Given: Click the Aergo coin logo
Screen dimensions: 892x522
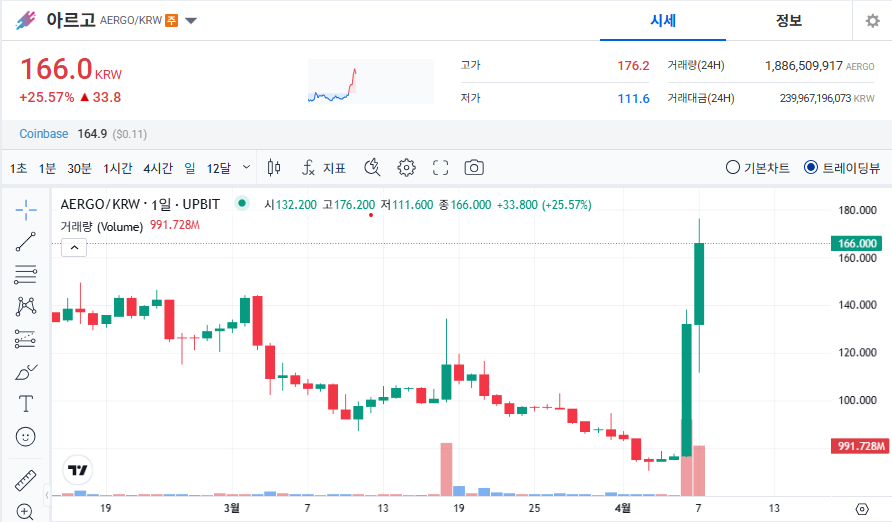Looking at the screenshot, I should [26, 20].
